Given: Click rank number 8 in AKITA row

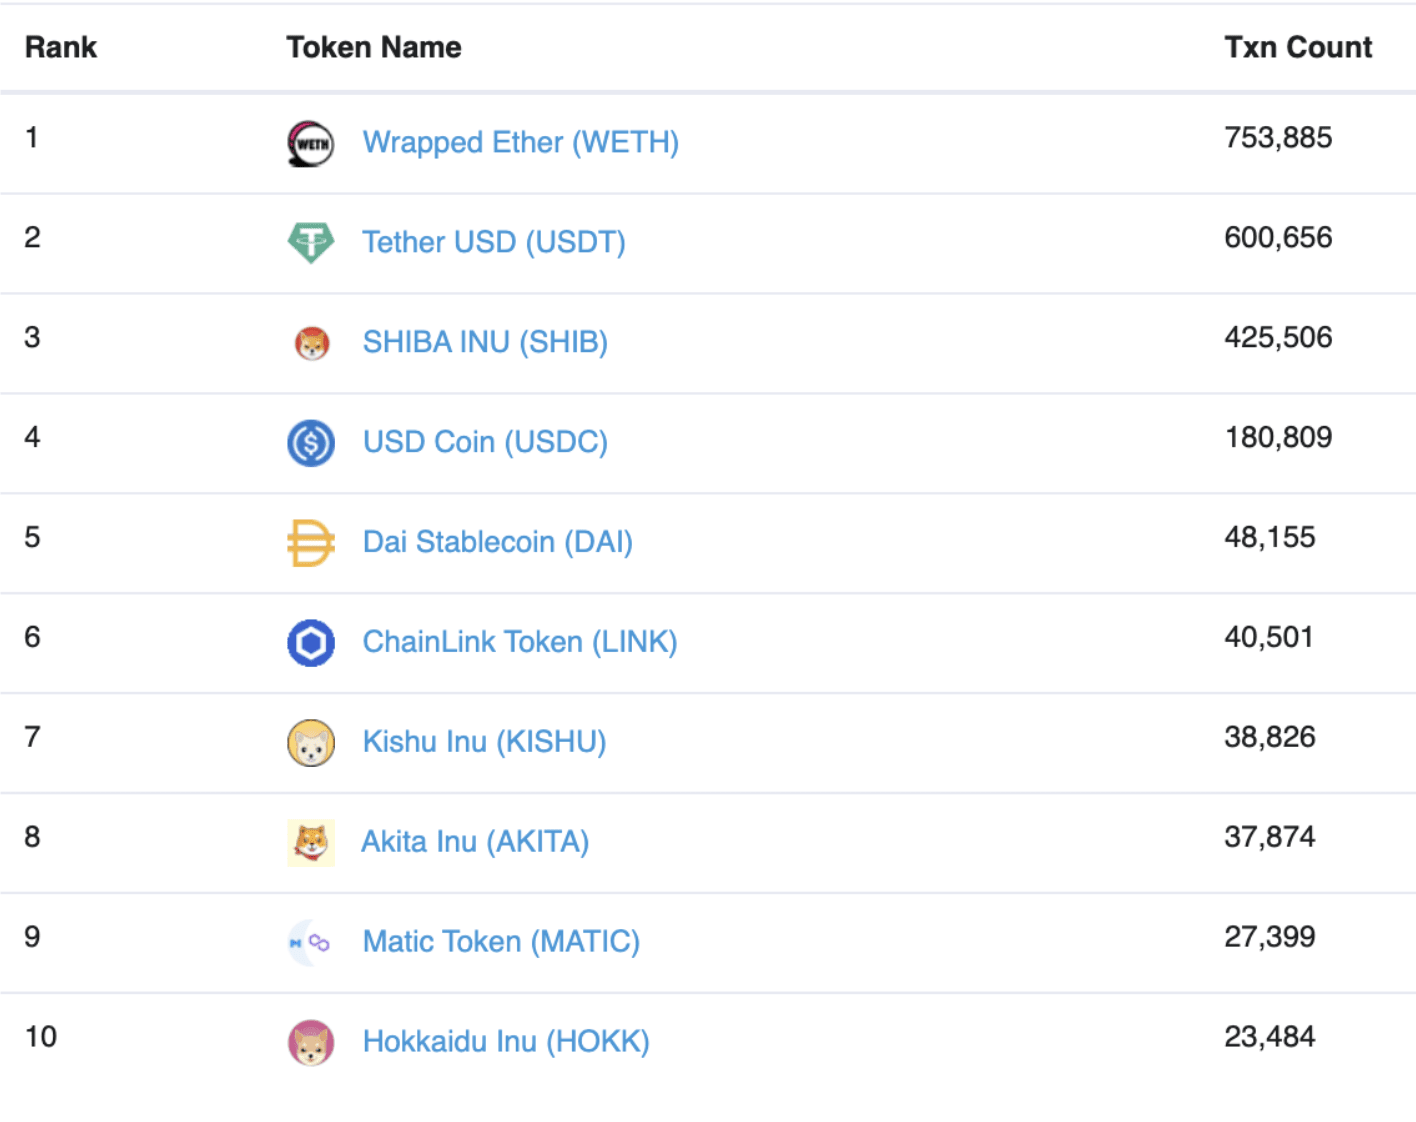Looking at the screenshot, I should click(x=32, y=838).
